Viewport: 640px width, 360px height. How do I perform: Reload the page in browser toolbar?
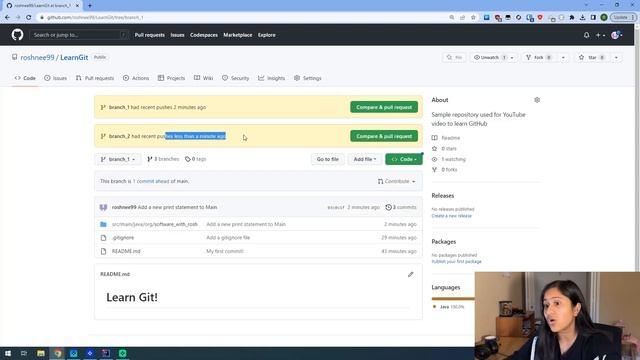click(29, 18)
